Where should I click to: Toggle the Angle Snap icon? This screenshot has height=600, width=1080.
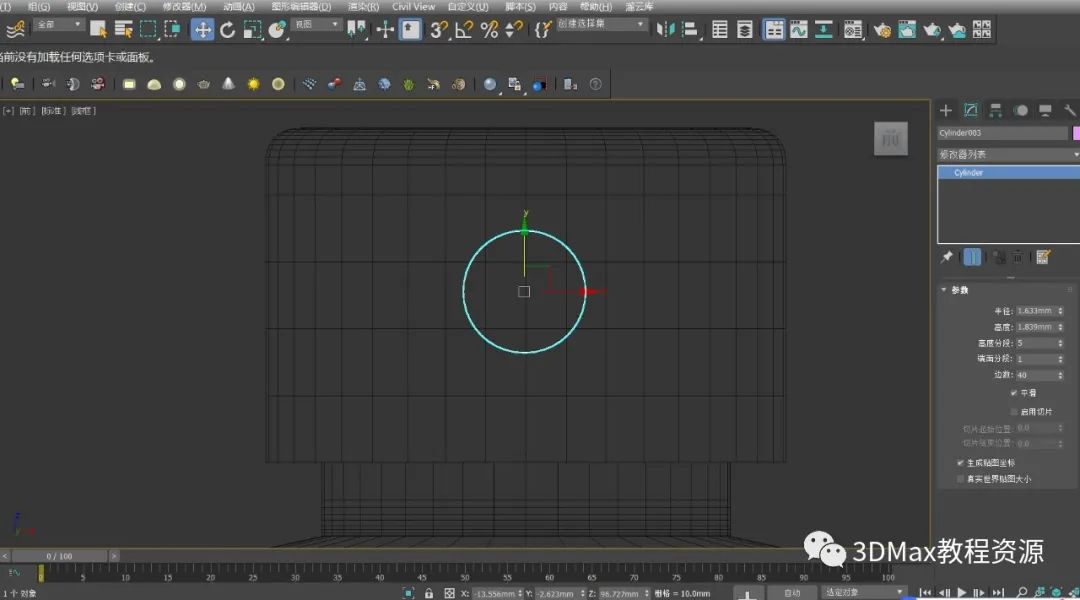click(464, 29)
